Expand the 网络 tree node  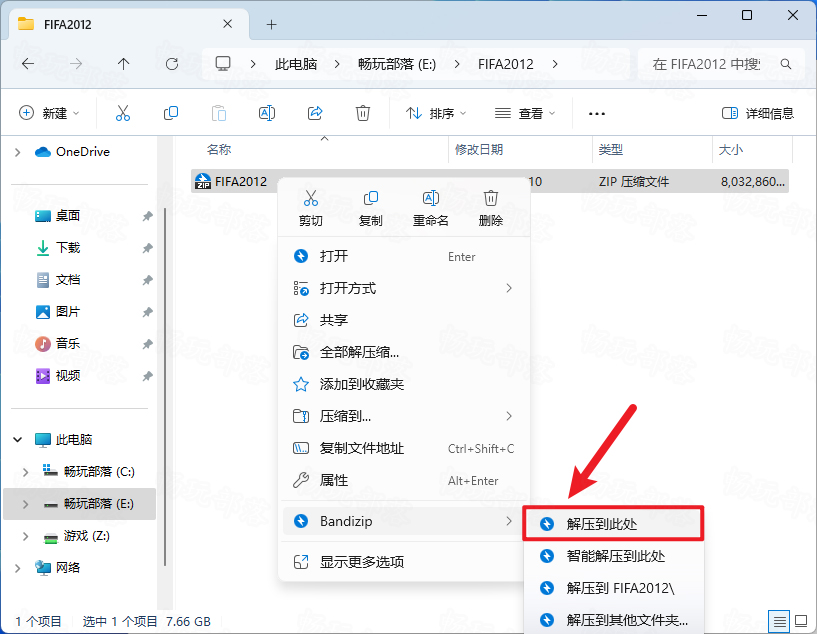18,568
